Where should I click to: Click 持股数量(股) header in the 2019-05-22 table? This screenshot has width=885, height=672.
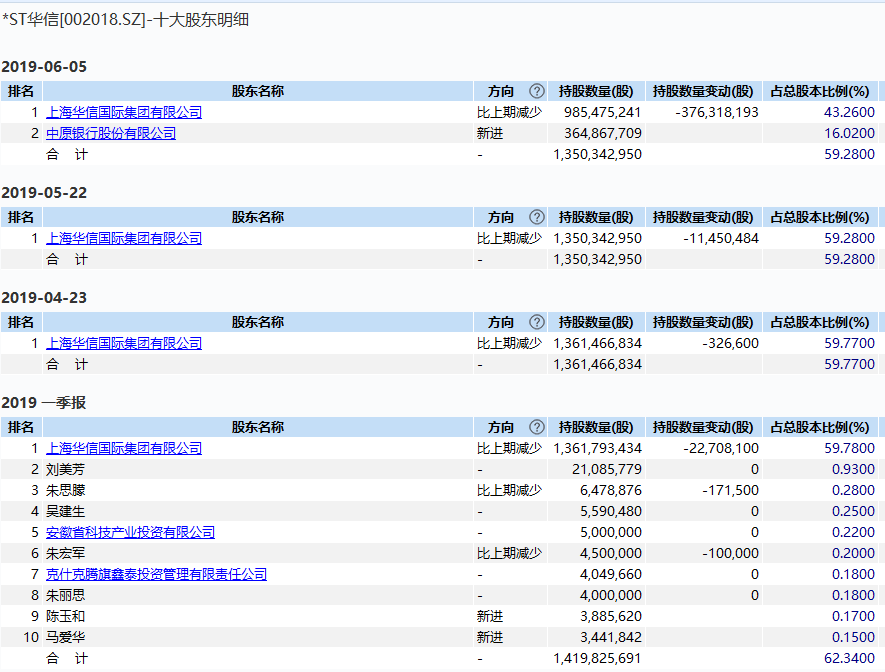point(596,217)
